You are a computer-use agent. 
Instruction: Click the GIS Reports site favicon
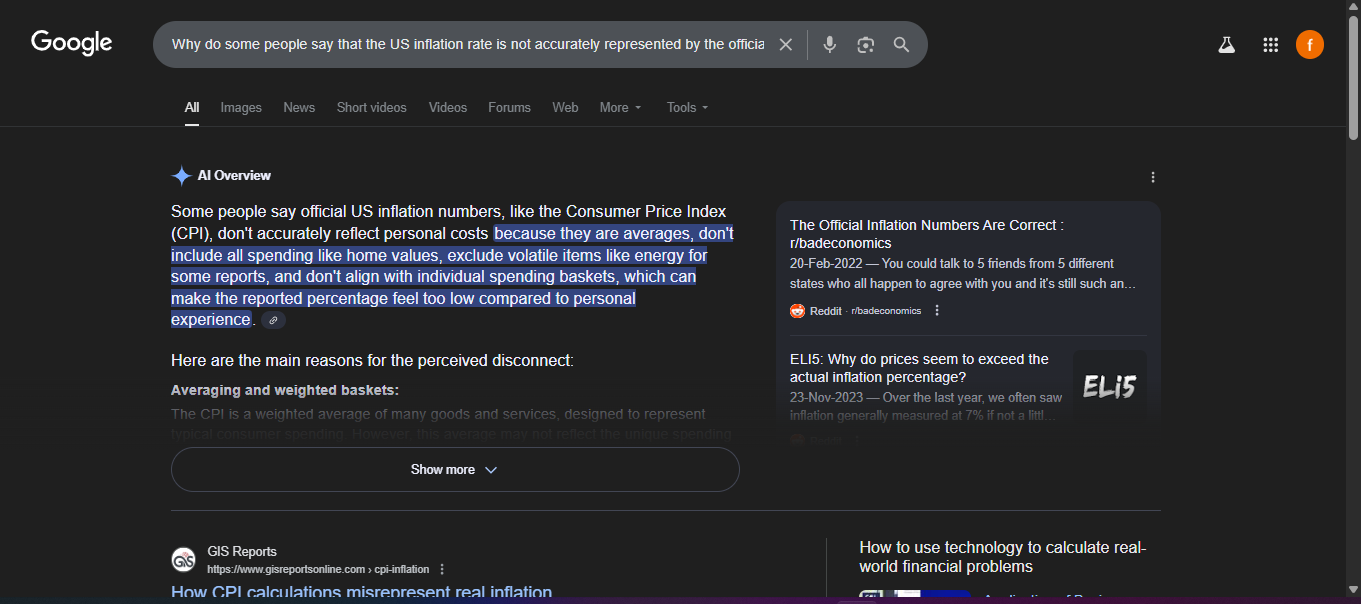183,560
